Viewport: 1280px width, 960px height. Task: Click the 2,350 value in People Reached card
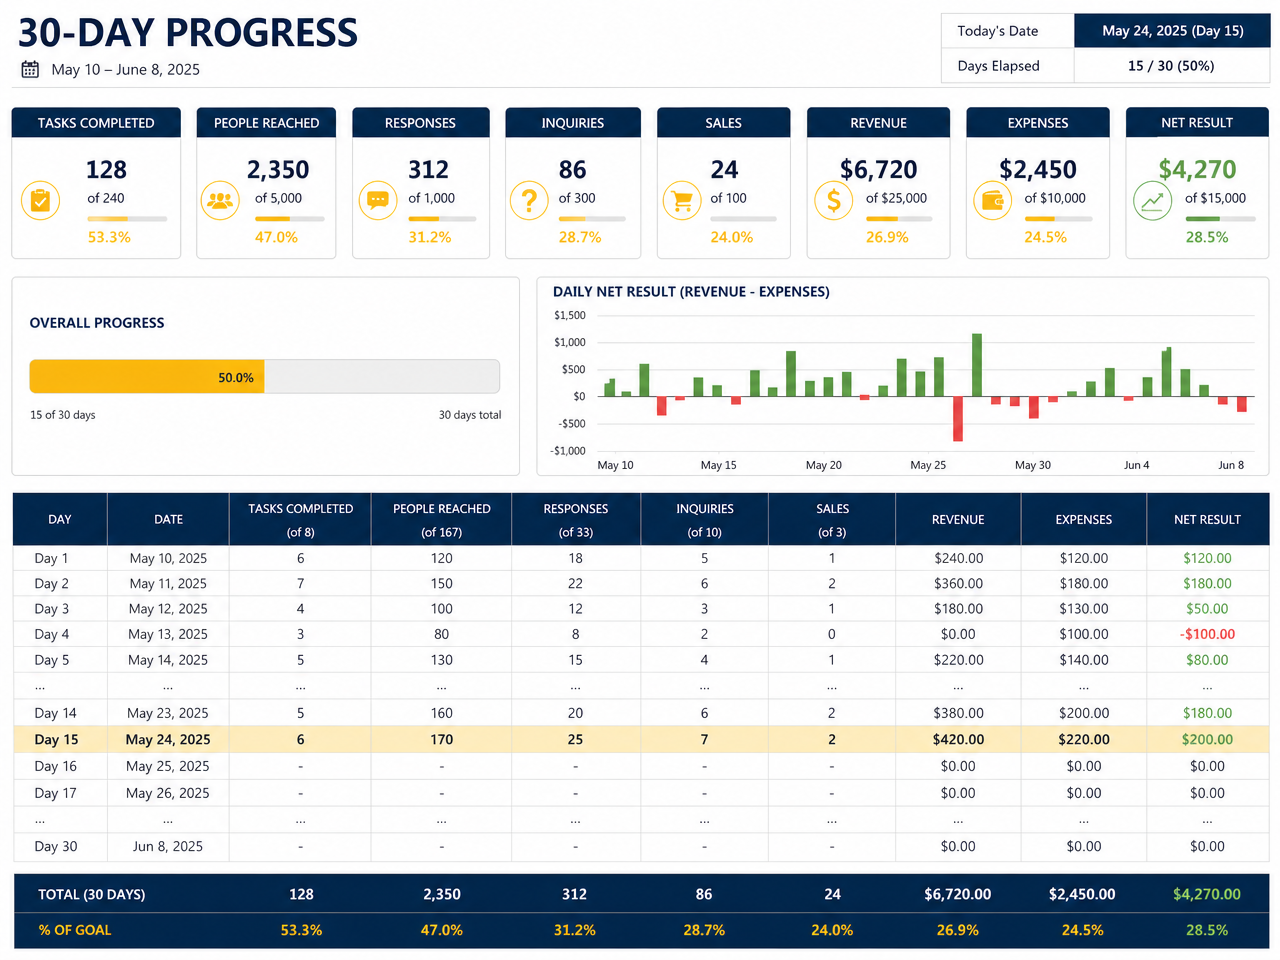point(278,169)
